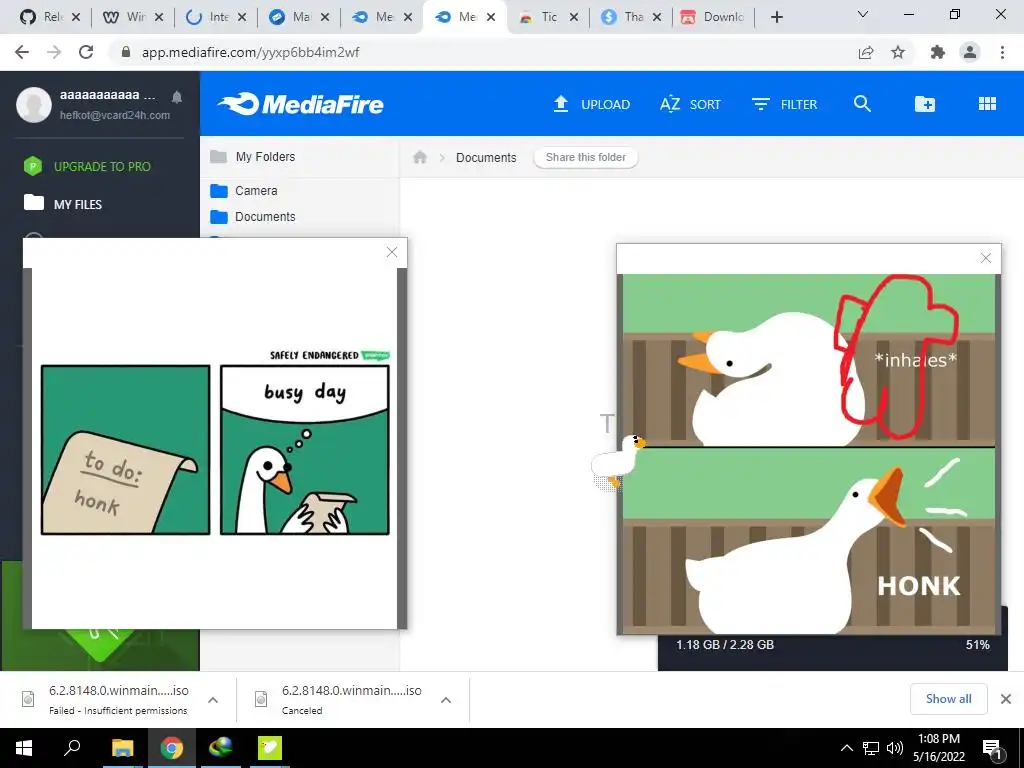Show hidden system tray icons
Screen dimensions: 1024x768
846,748
